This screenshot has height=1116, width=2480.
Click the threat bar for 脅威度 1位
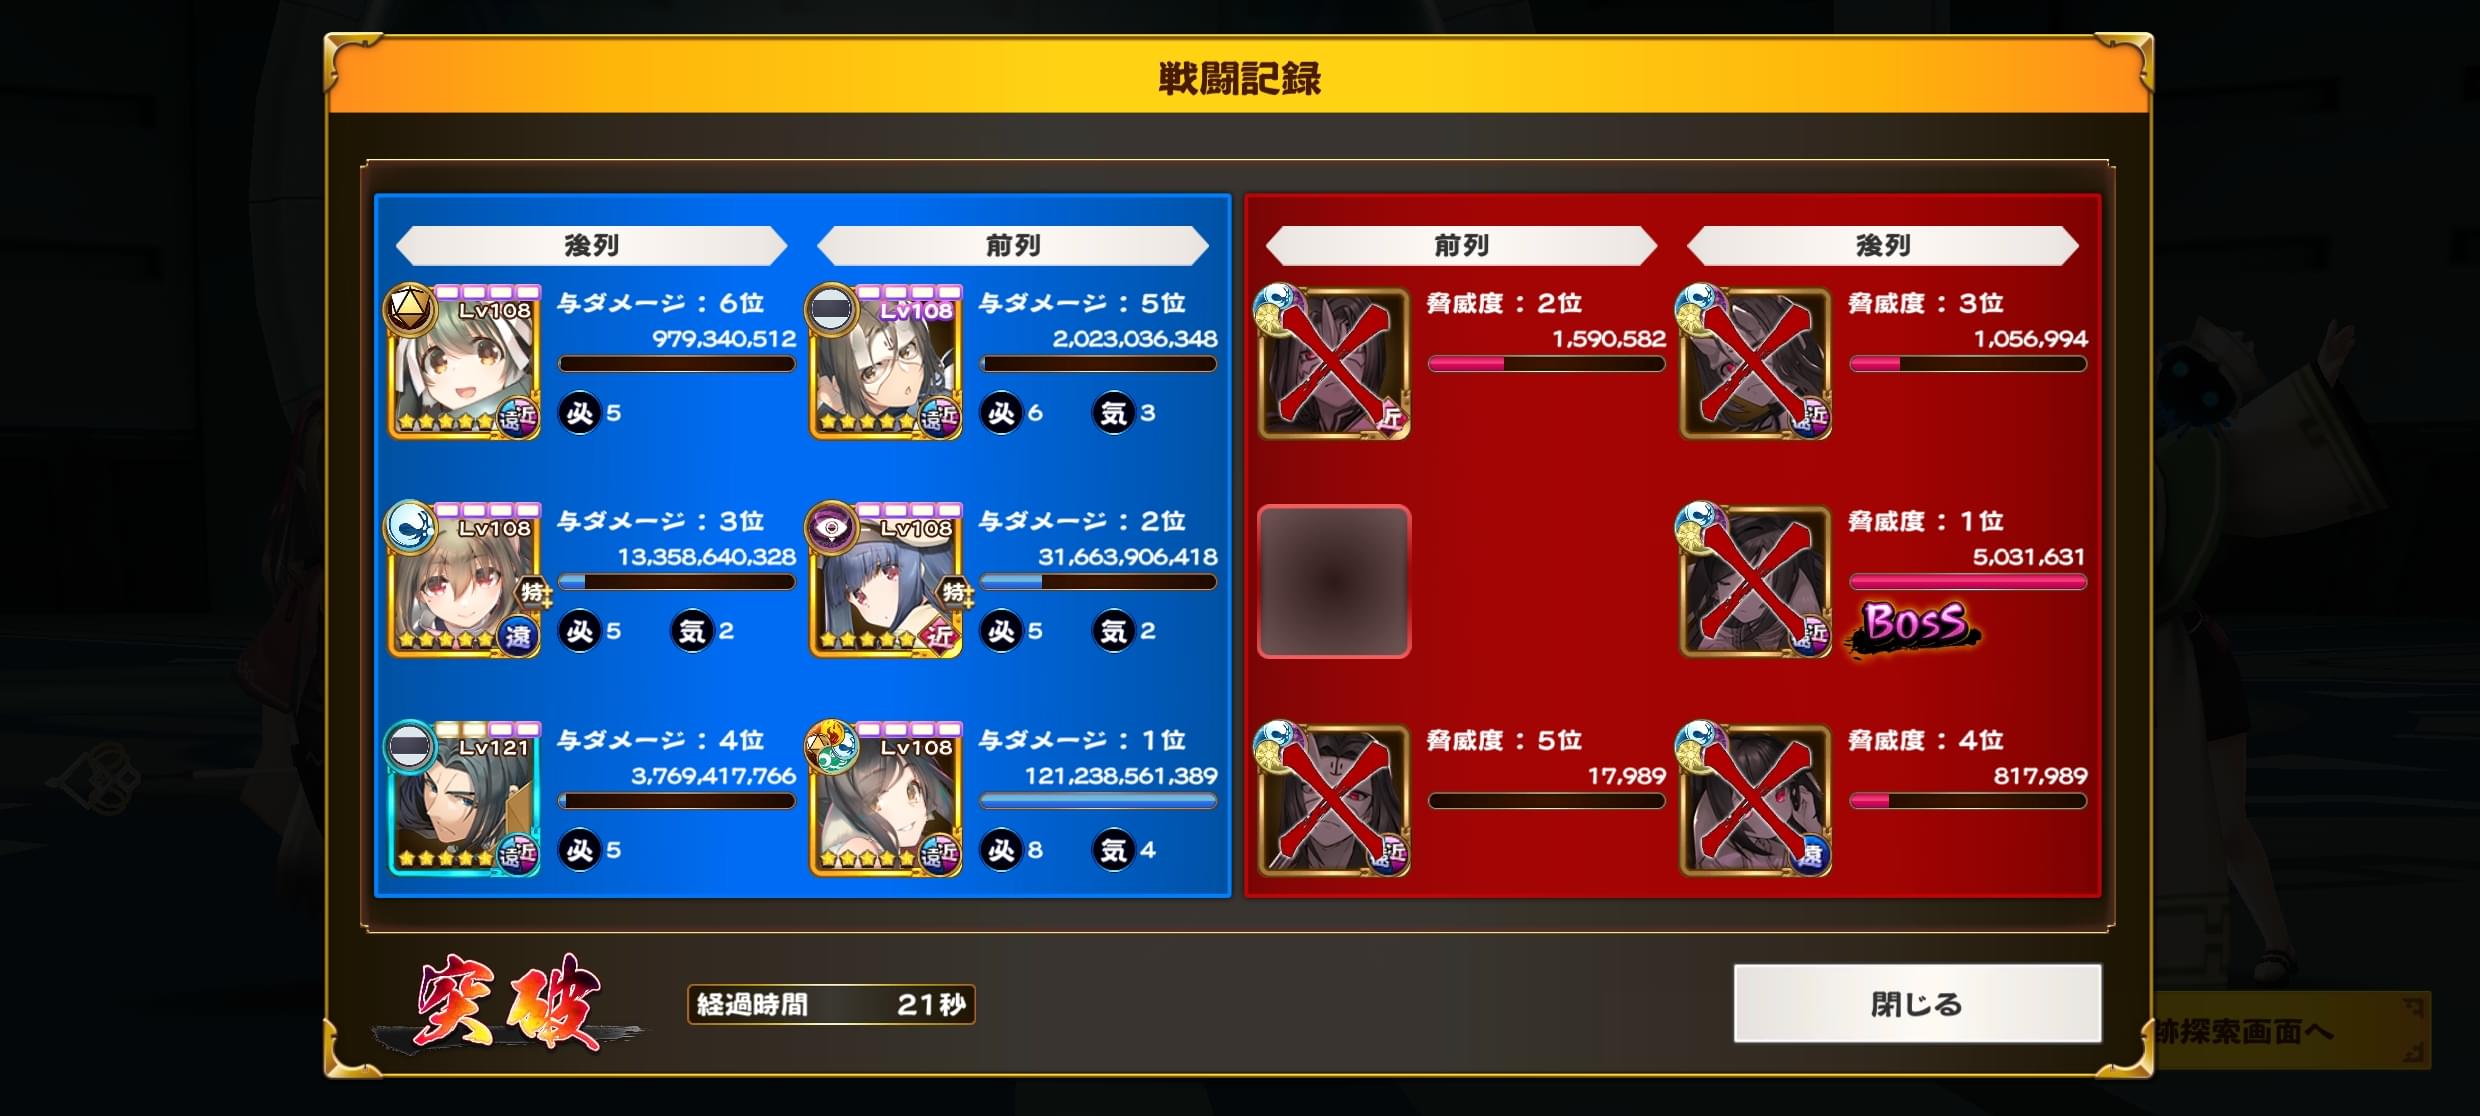pos(1968,582)
